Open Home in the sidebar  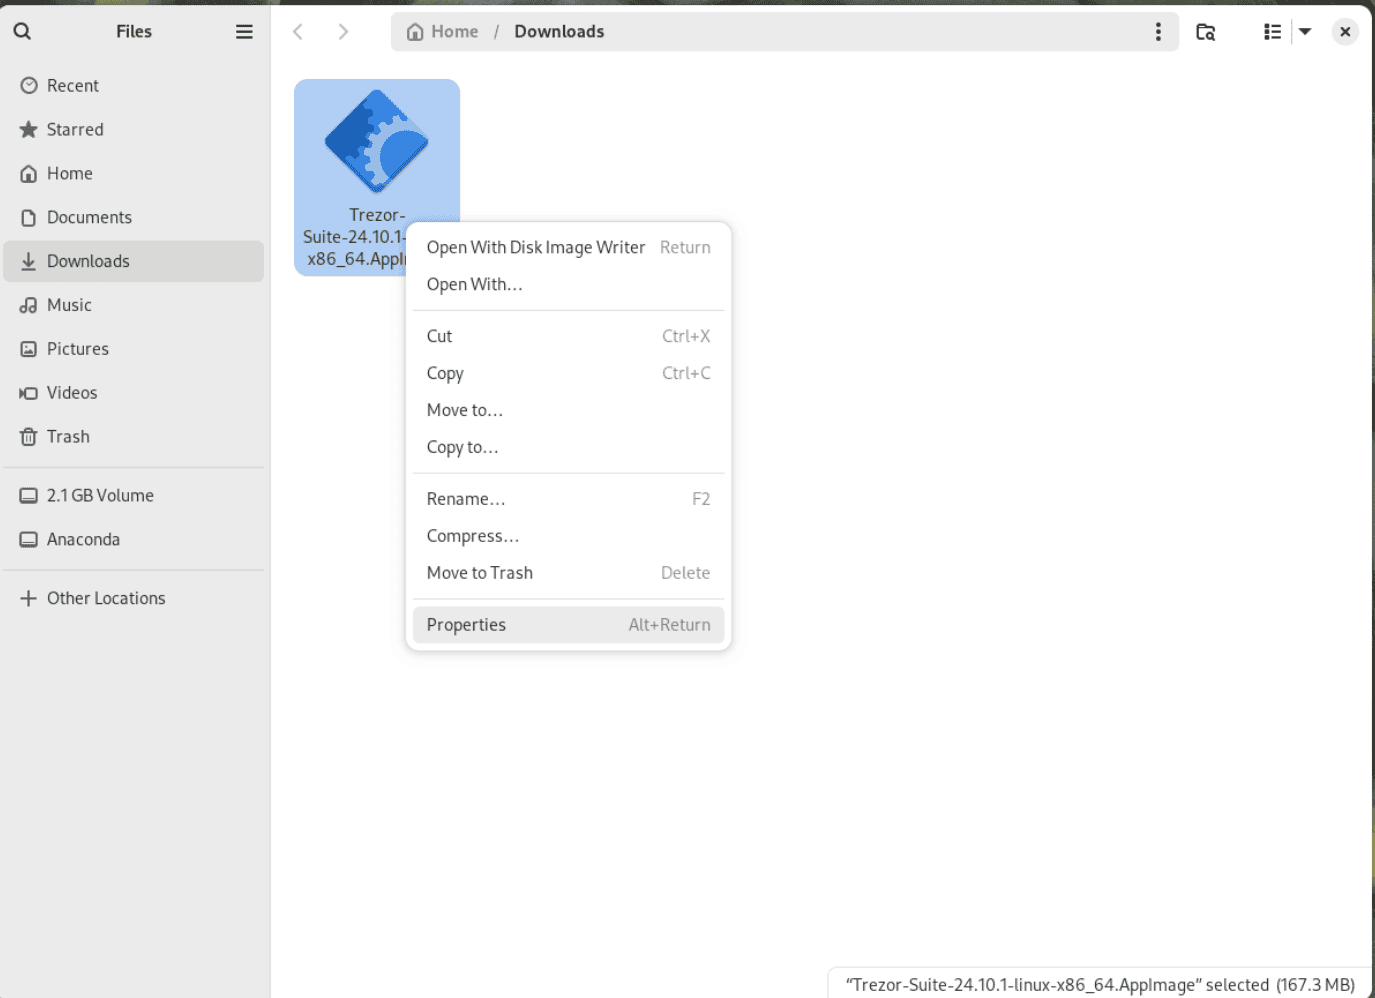[134, 174]
